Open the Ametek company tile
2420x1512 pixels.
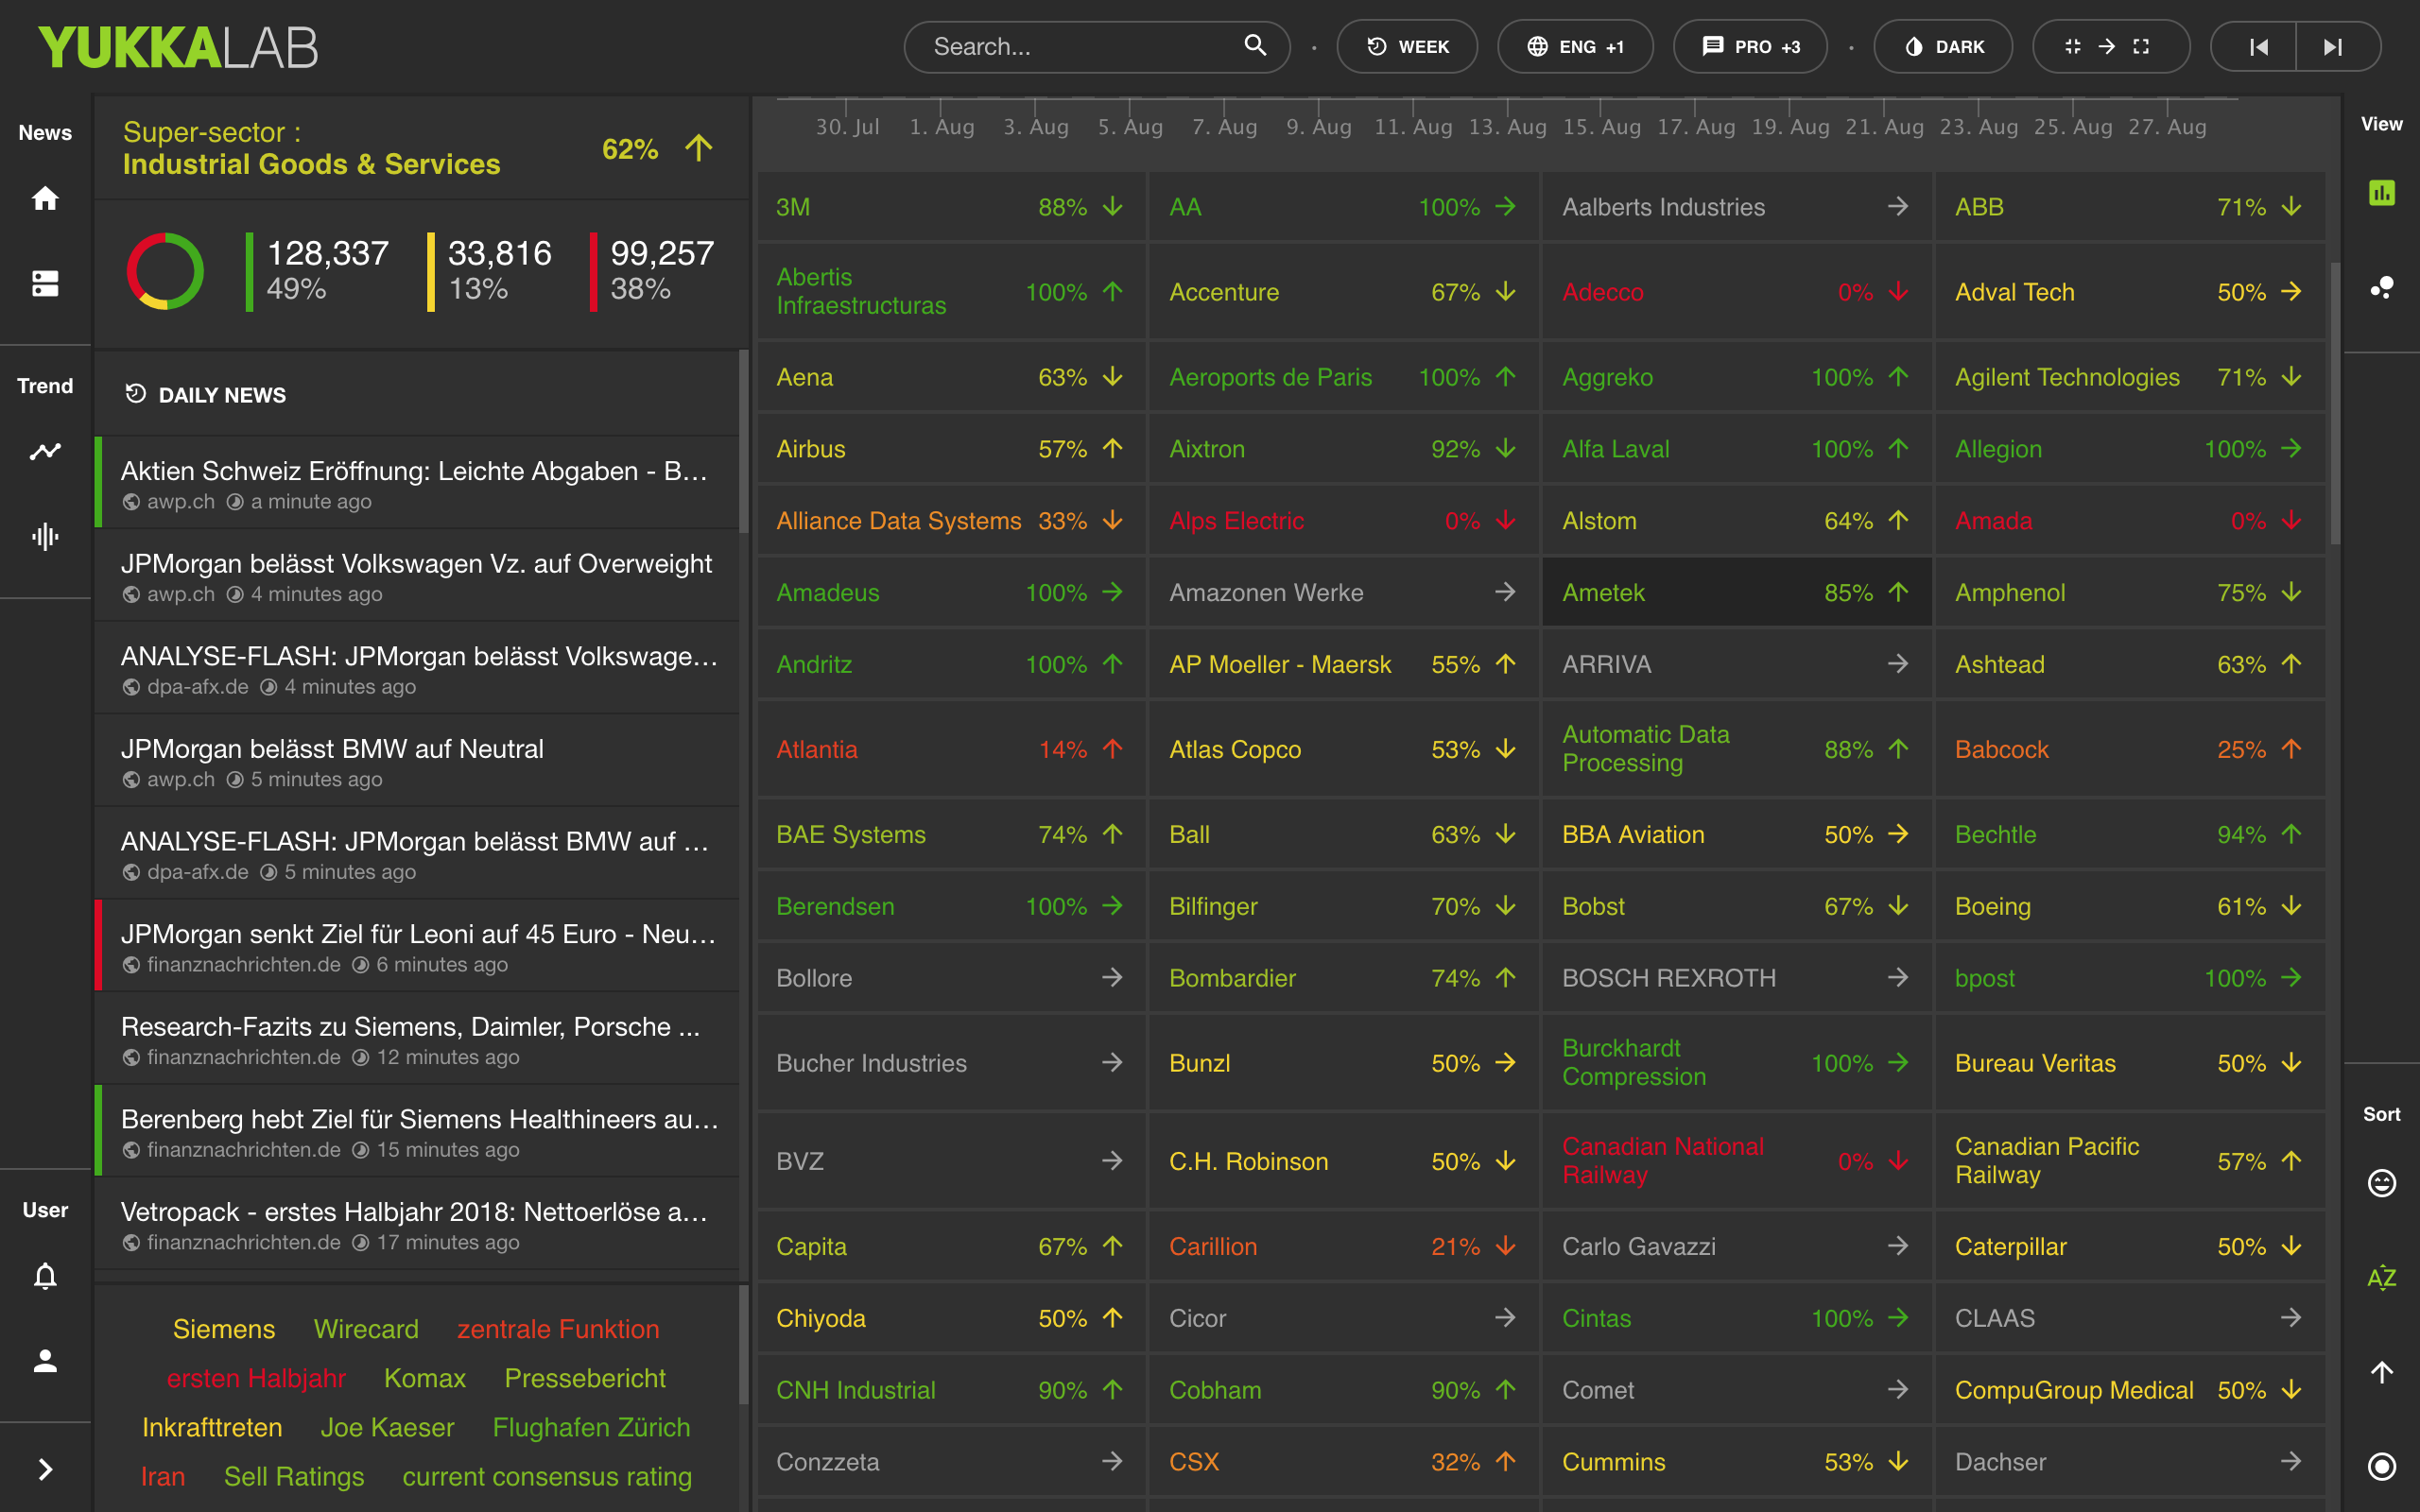(1737, 593)
